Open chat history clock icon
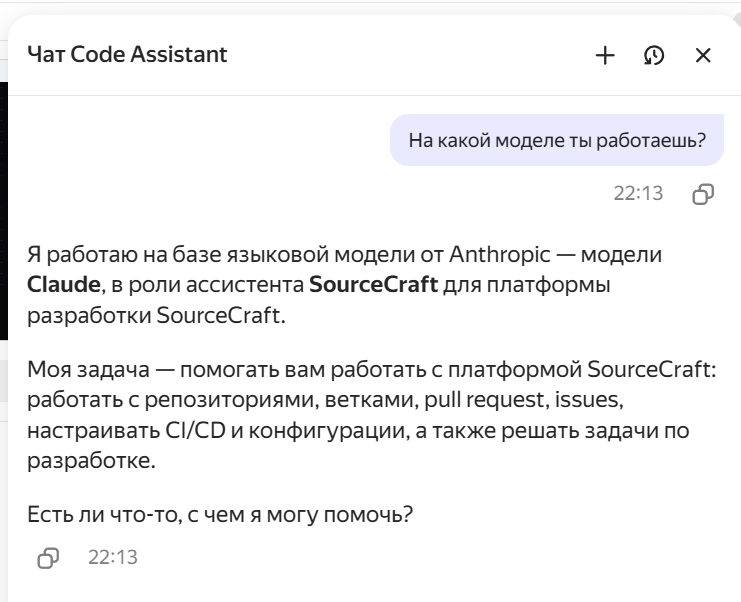Viewport: 741px width, 602px height. pos(654,55)
